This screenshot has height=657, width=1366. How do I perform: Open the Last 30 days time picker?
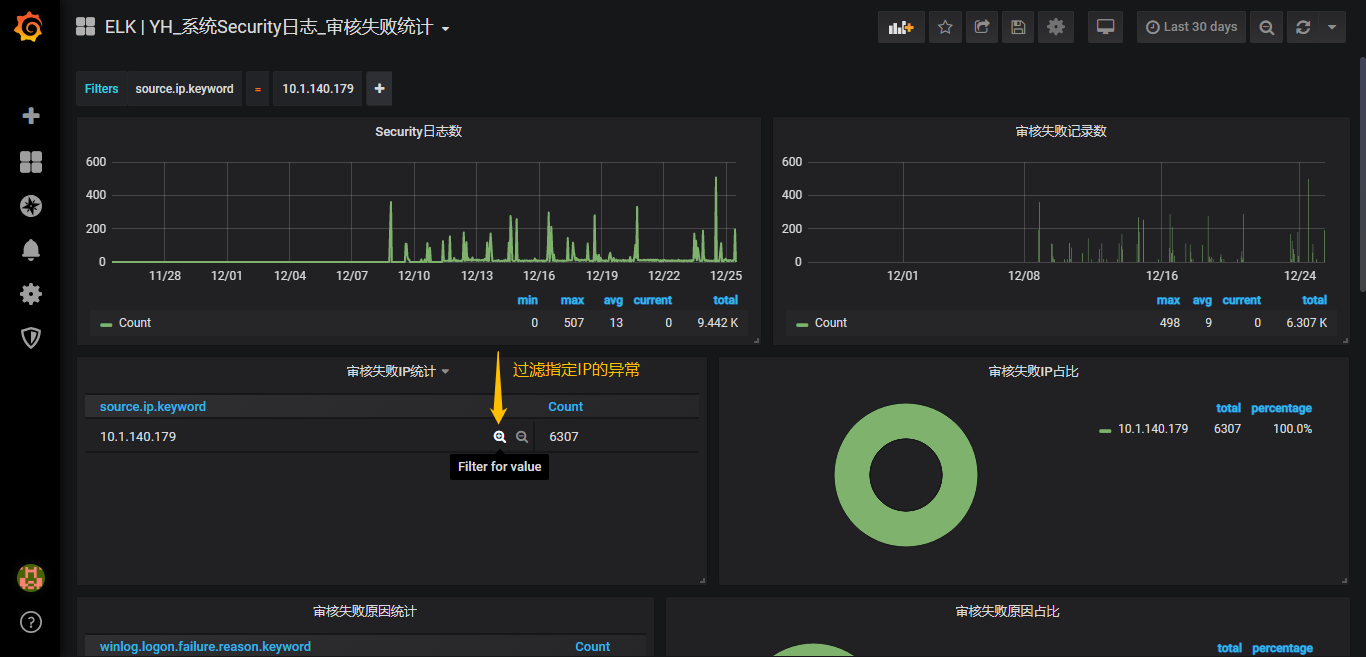click(x=1191, y=26)
